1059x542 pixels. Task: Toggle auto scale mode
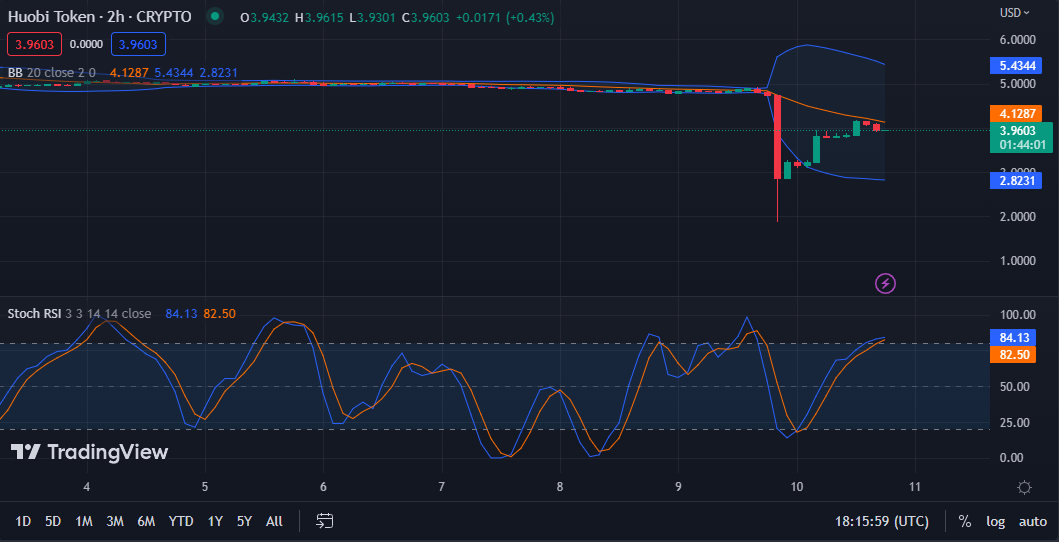1033,522
